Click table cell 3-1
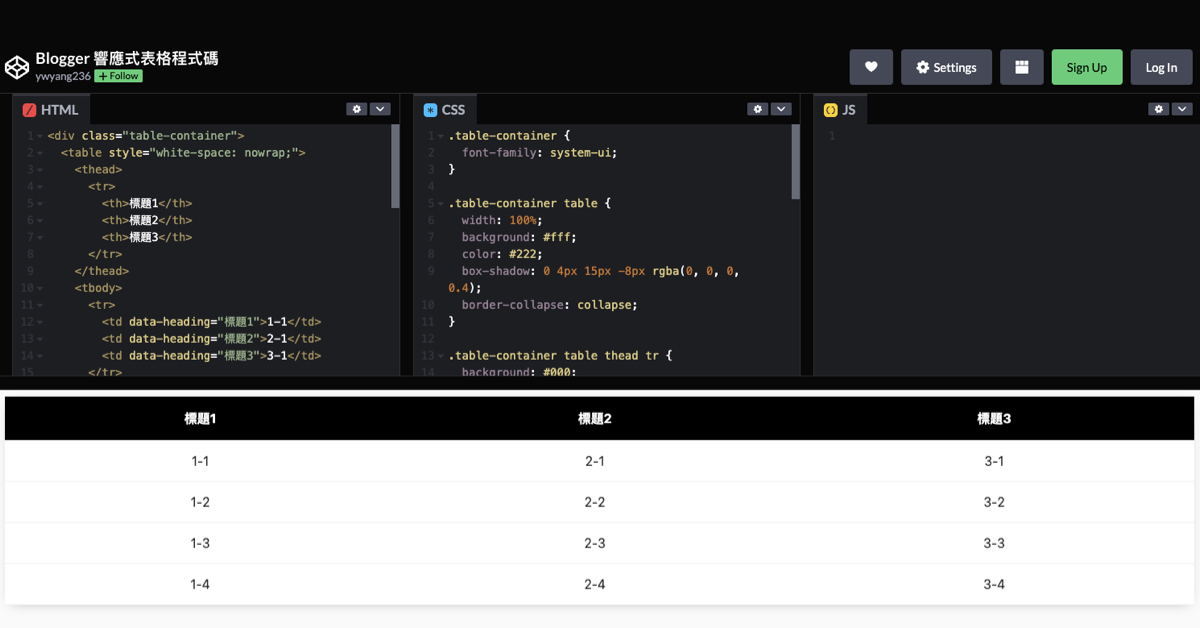Viewport: 1200px width, 628px height. 994,461
